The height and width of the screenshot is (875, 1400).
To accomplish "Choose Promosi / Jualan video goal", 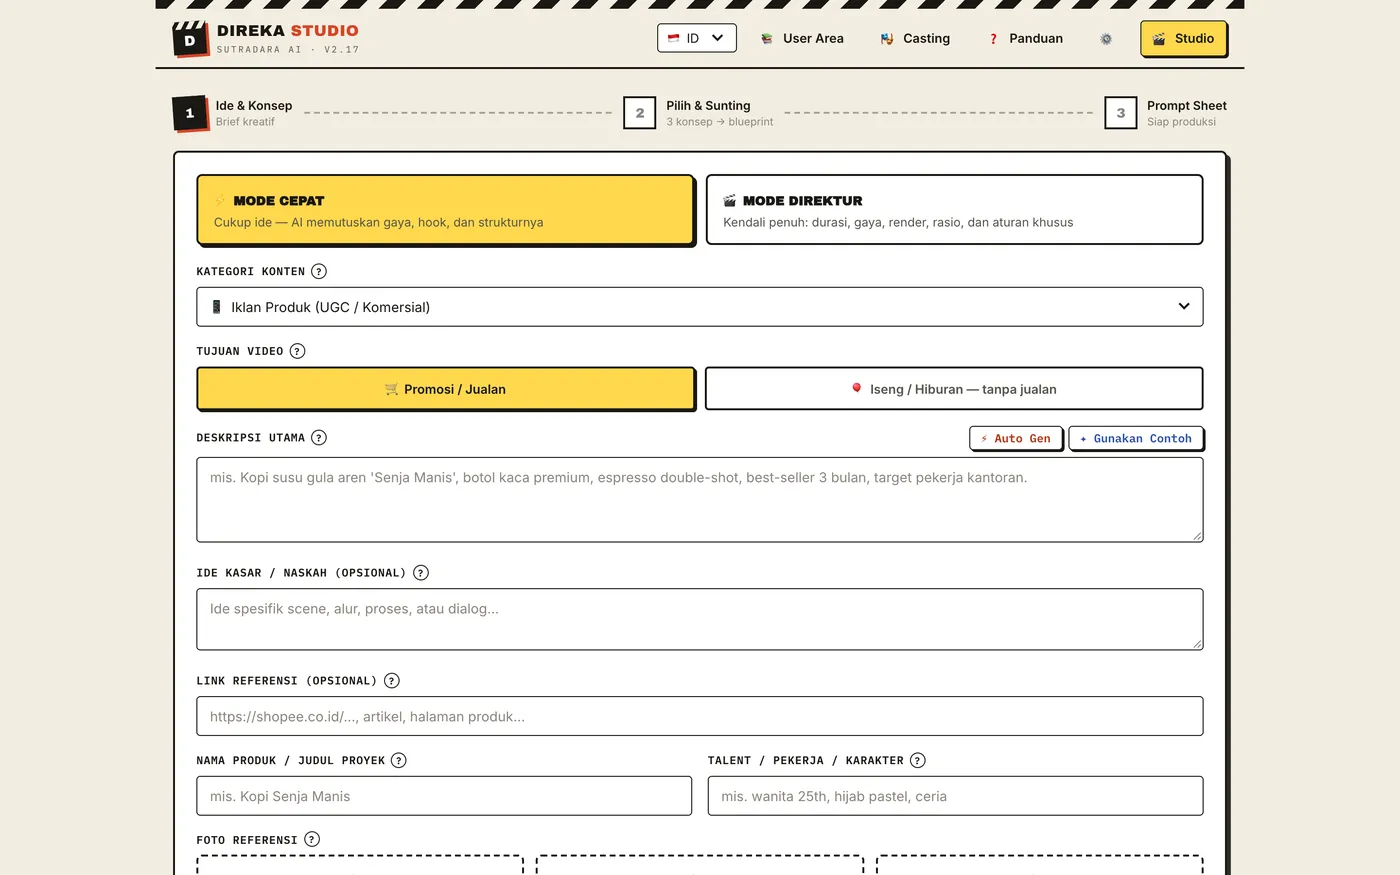I will pos(445,389).
